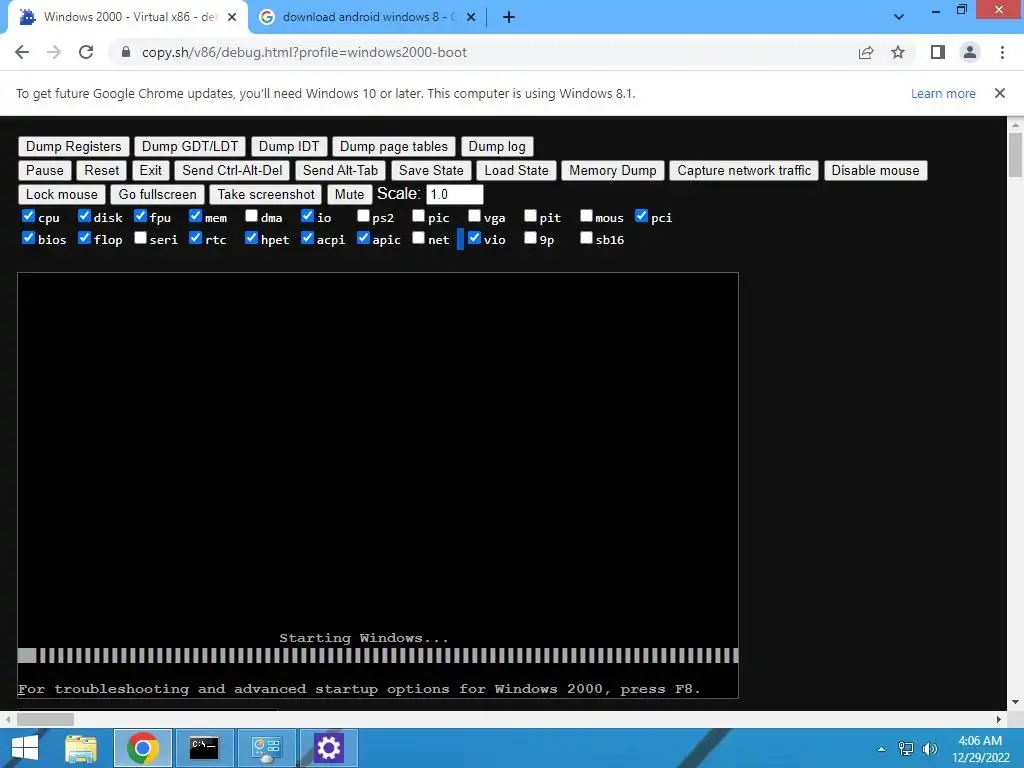Enable the vga log checkbox
The width and height of the screenshot is (1024, 768).
tap(475, 216)
